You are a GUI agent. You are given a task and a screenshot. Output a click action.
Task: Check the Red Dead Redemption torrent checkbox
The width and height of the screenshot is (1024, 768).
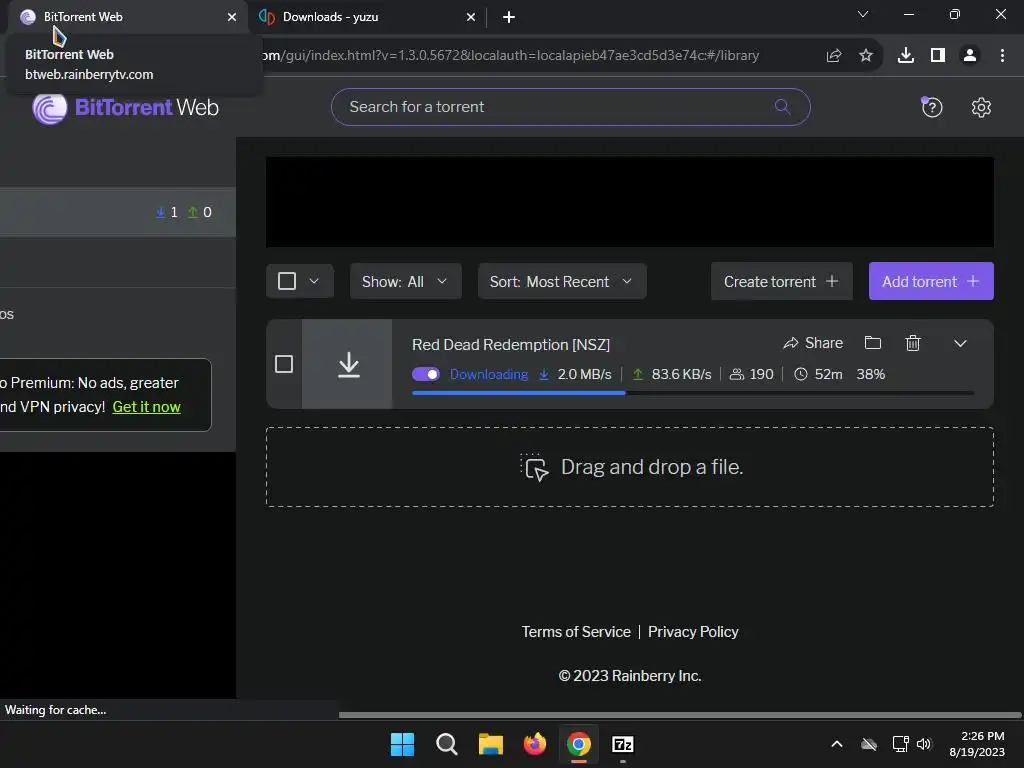pyautogui.click(x=283, y=364)
